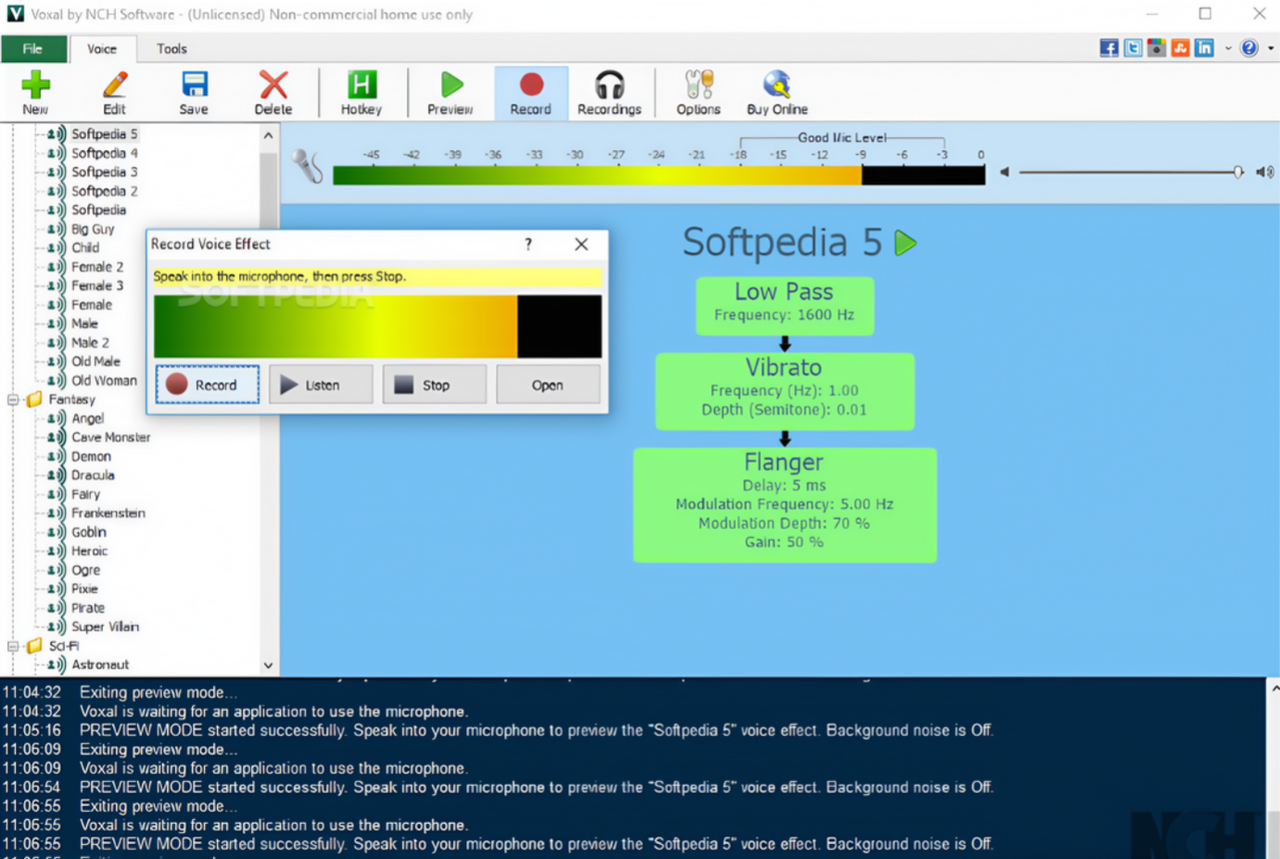Click the Edit pencil toolbar icon
This screenshot has height=859, width=1280.
[x=115, y=86]
